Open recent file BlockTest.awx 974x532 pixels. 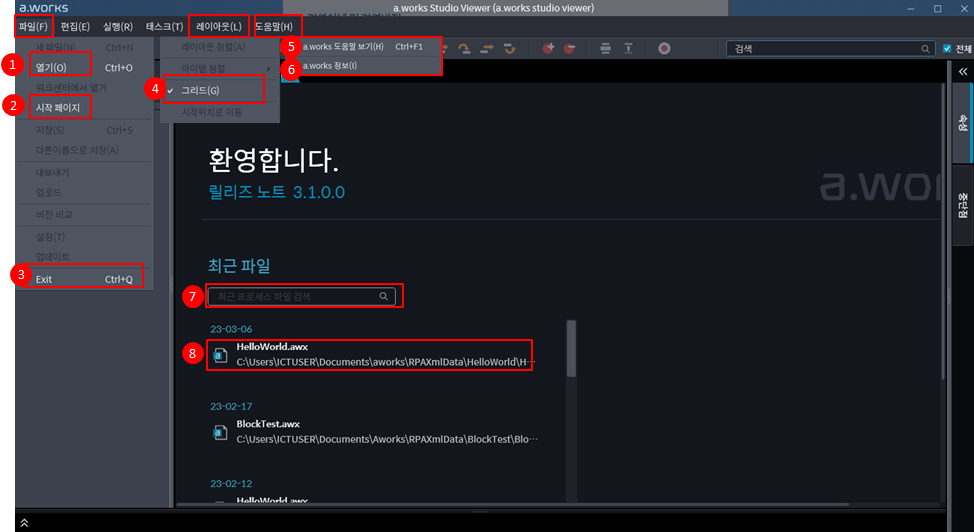click(x=374, y=432)
